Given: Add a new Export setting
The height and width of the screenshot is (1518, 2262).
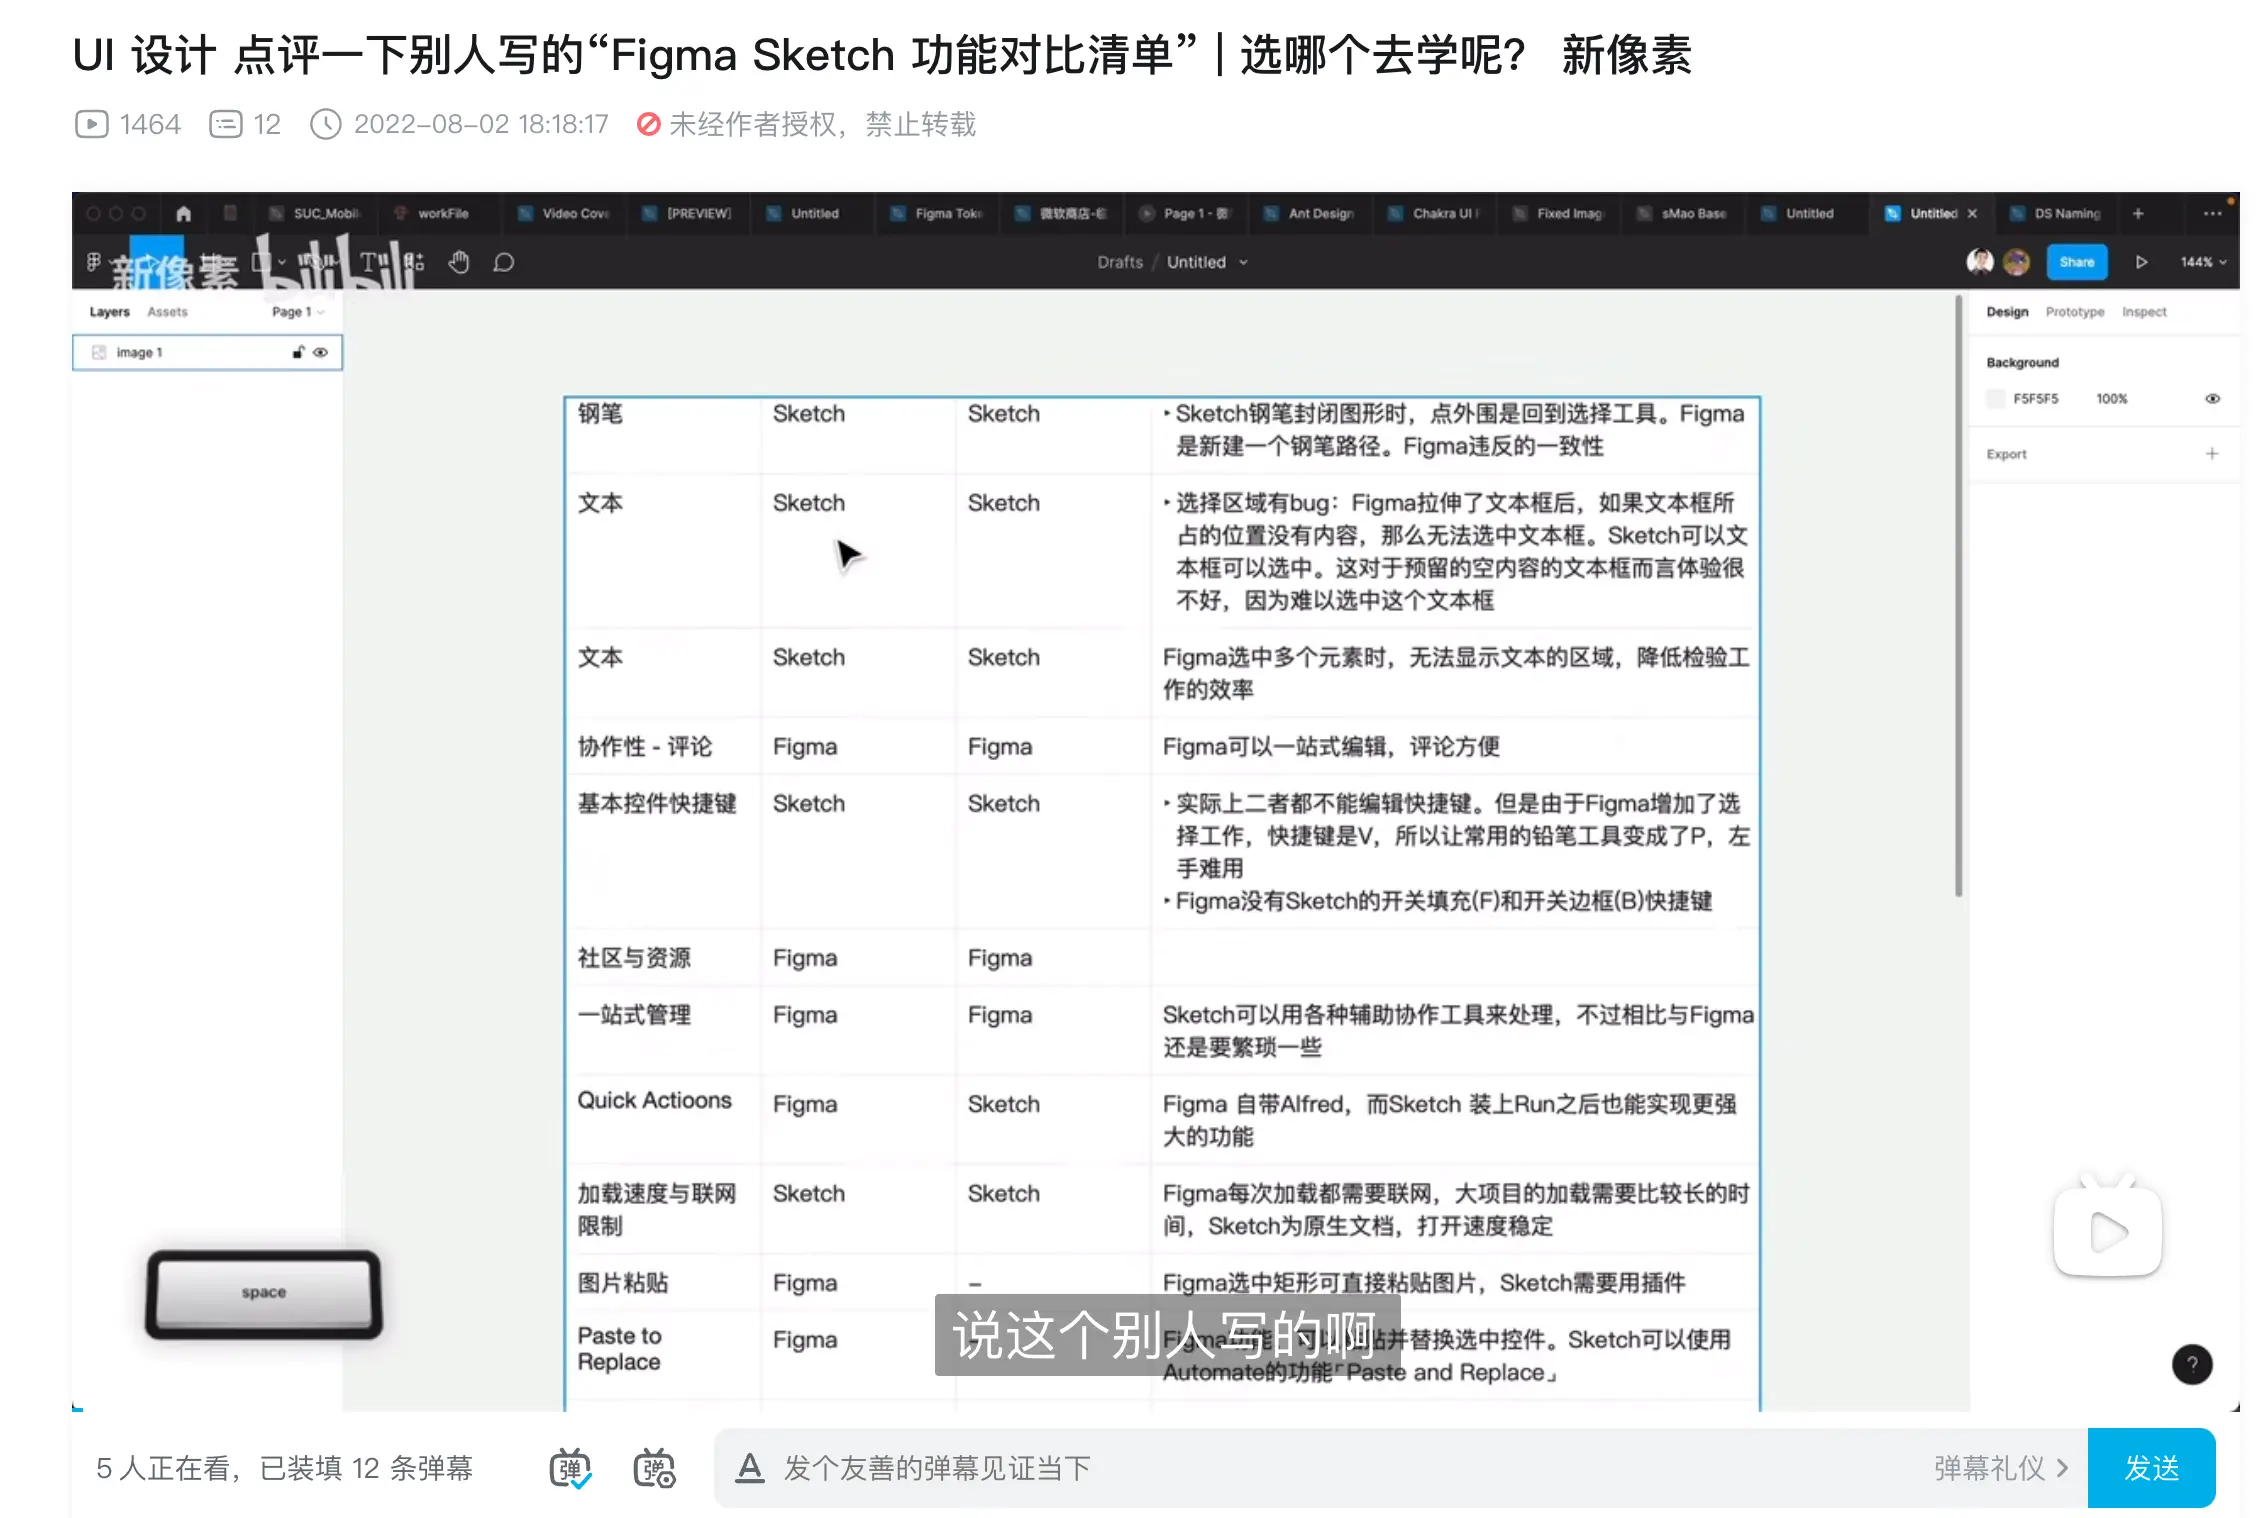Looking at the screenshot, I should click(x=2212, y=454).
